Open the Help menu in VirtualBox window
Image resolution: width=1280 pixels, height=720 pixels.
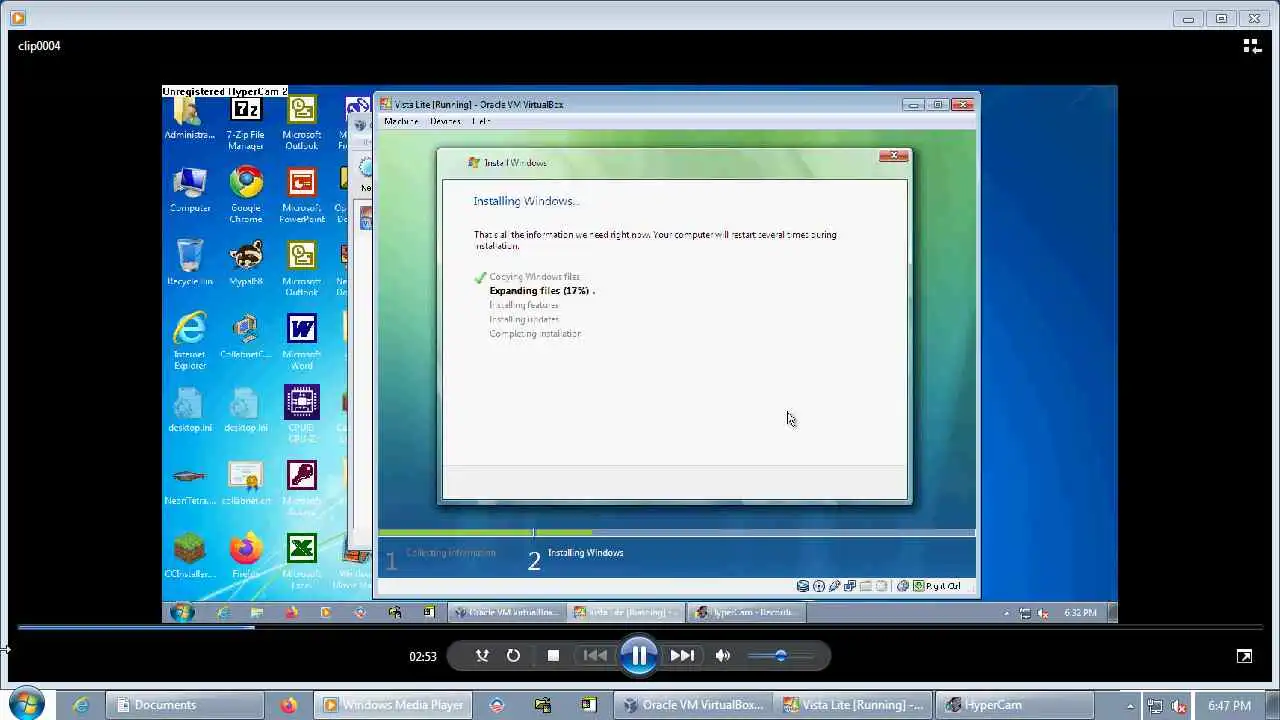(x=481, y=121)
